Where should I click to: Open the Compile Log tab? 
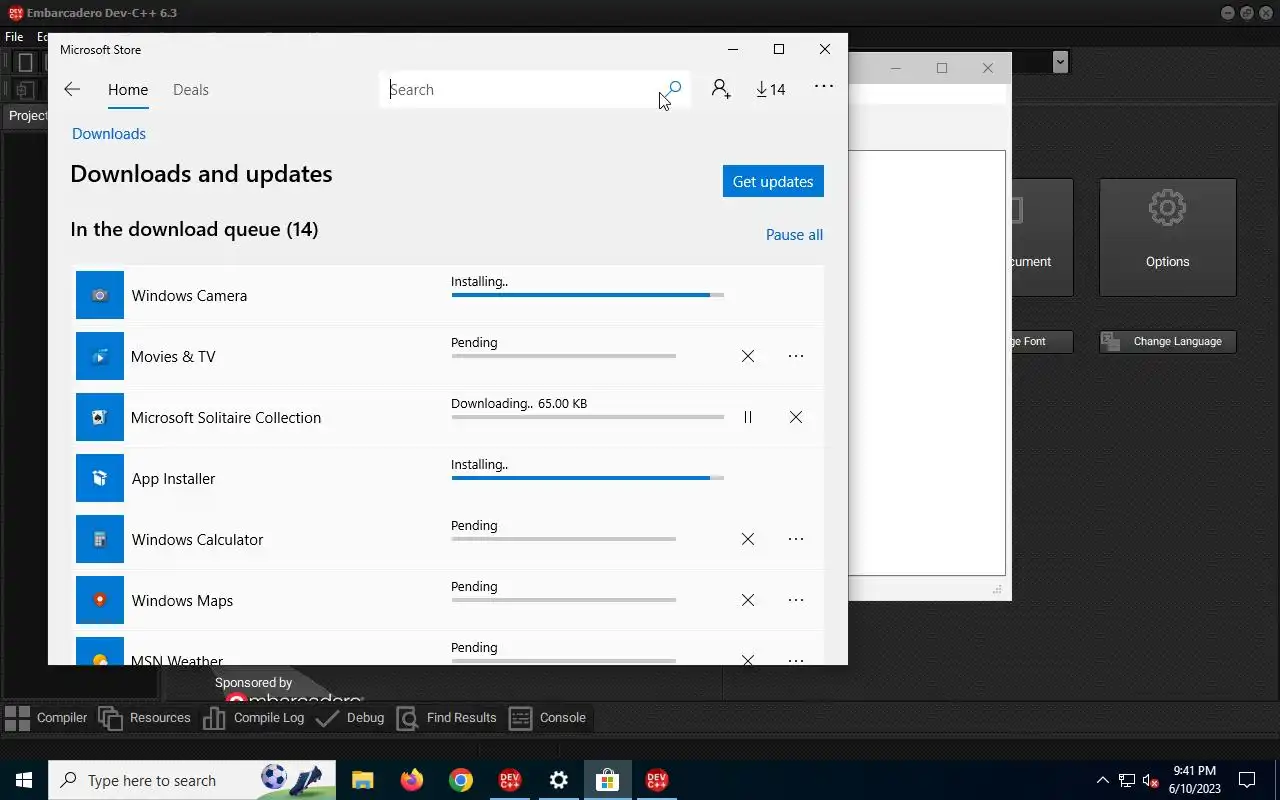coord(254,717)
